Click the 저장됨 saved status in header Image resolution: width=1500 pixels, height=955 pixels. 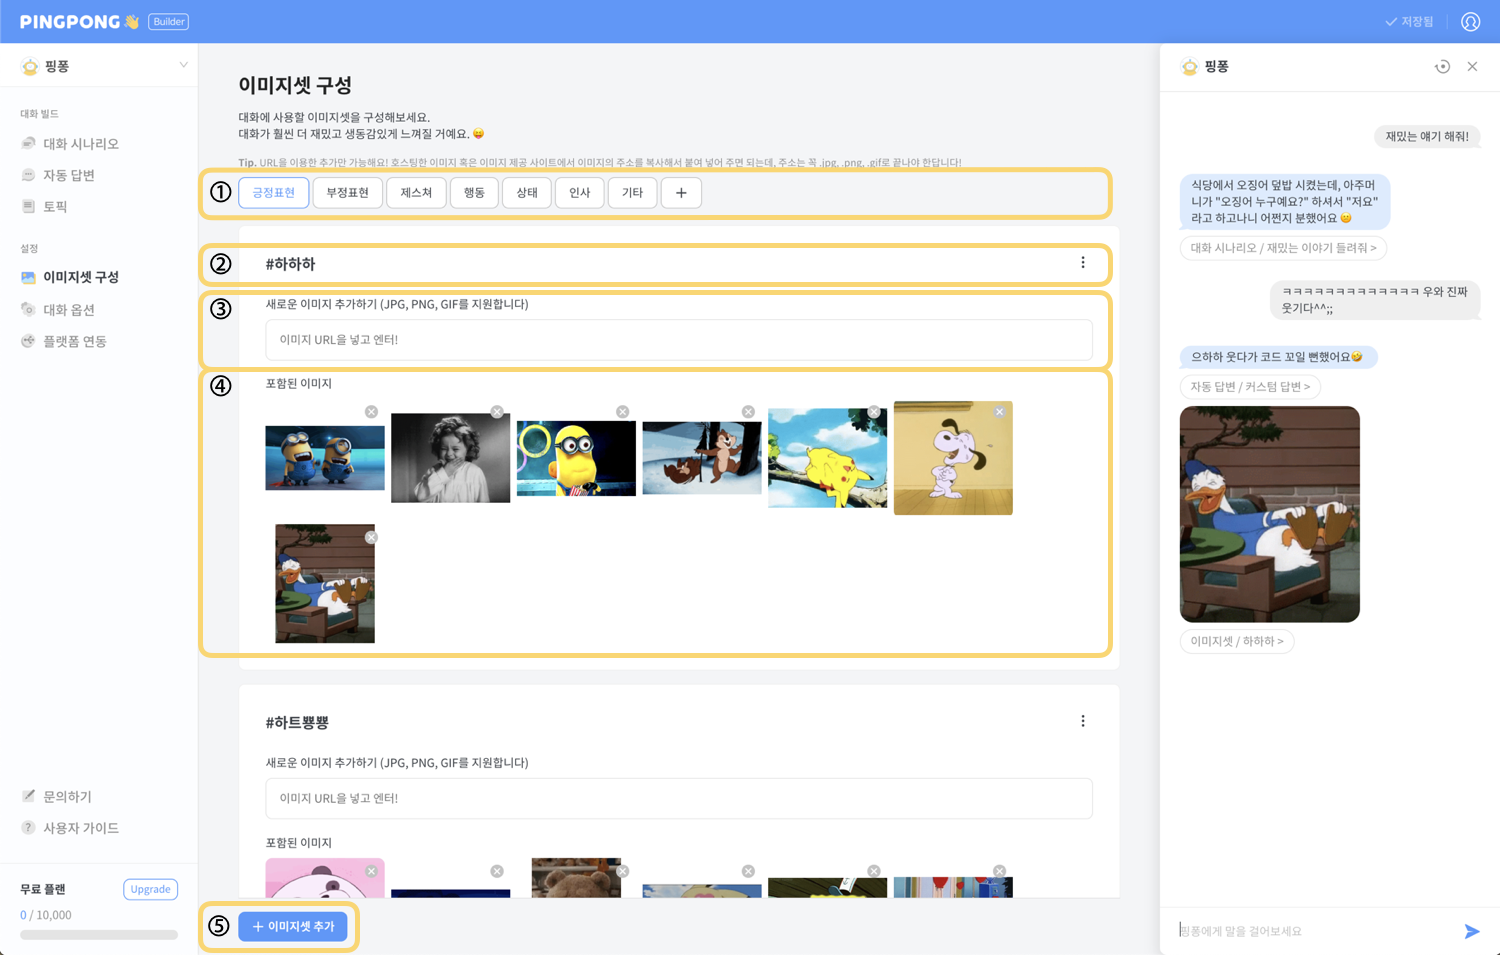1409,21
